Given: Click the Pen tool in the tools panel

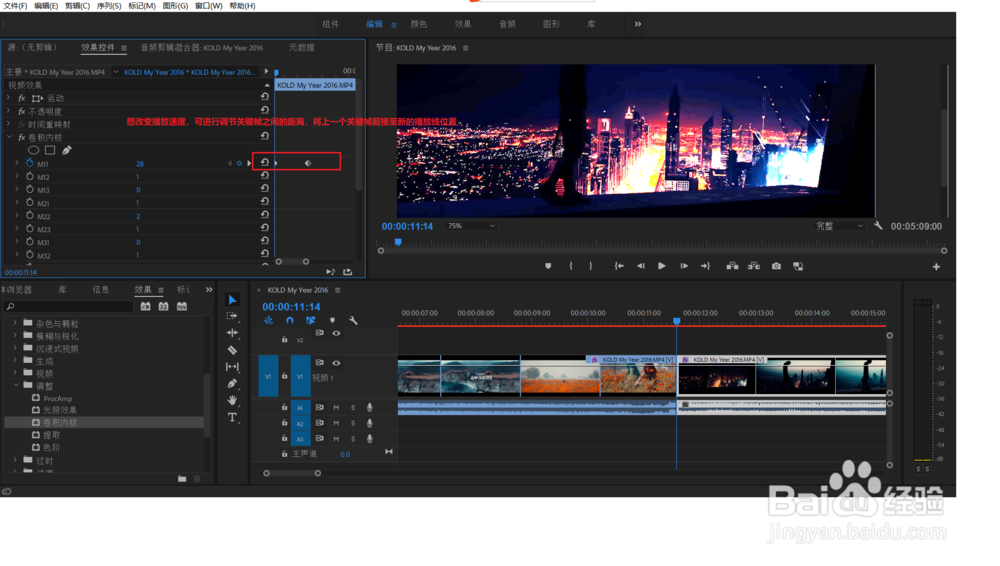Looking at the screenshot, I should (232, 383).
